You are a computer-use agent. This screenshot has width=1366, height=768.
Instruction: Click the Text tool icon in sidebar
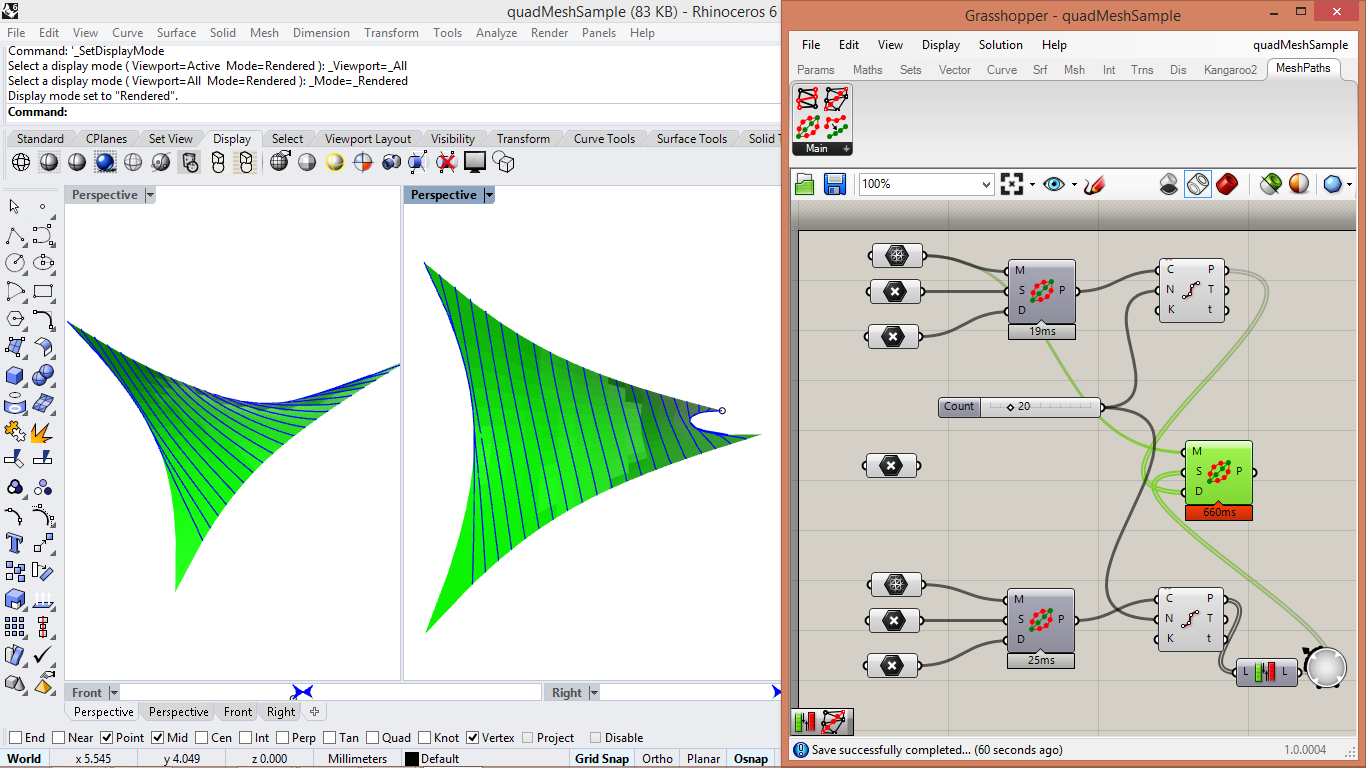tap(15, 543)
